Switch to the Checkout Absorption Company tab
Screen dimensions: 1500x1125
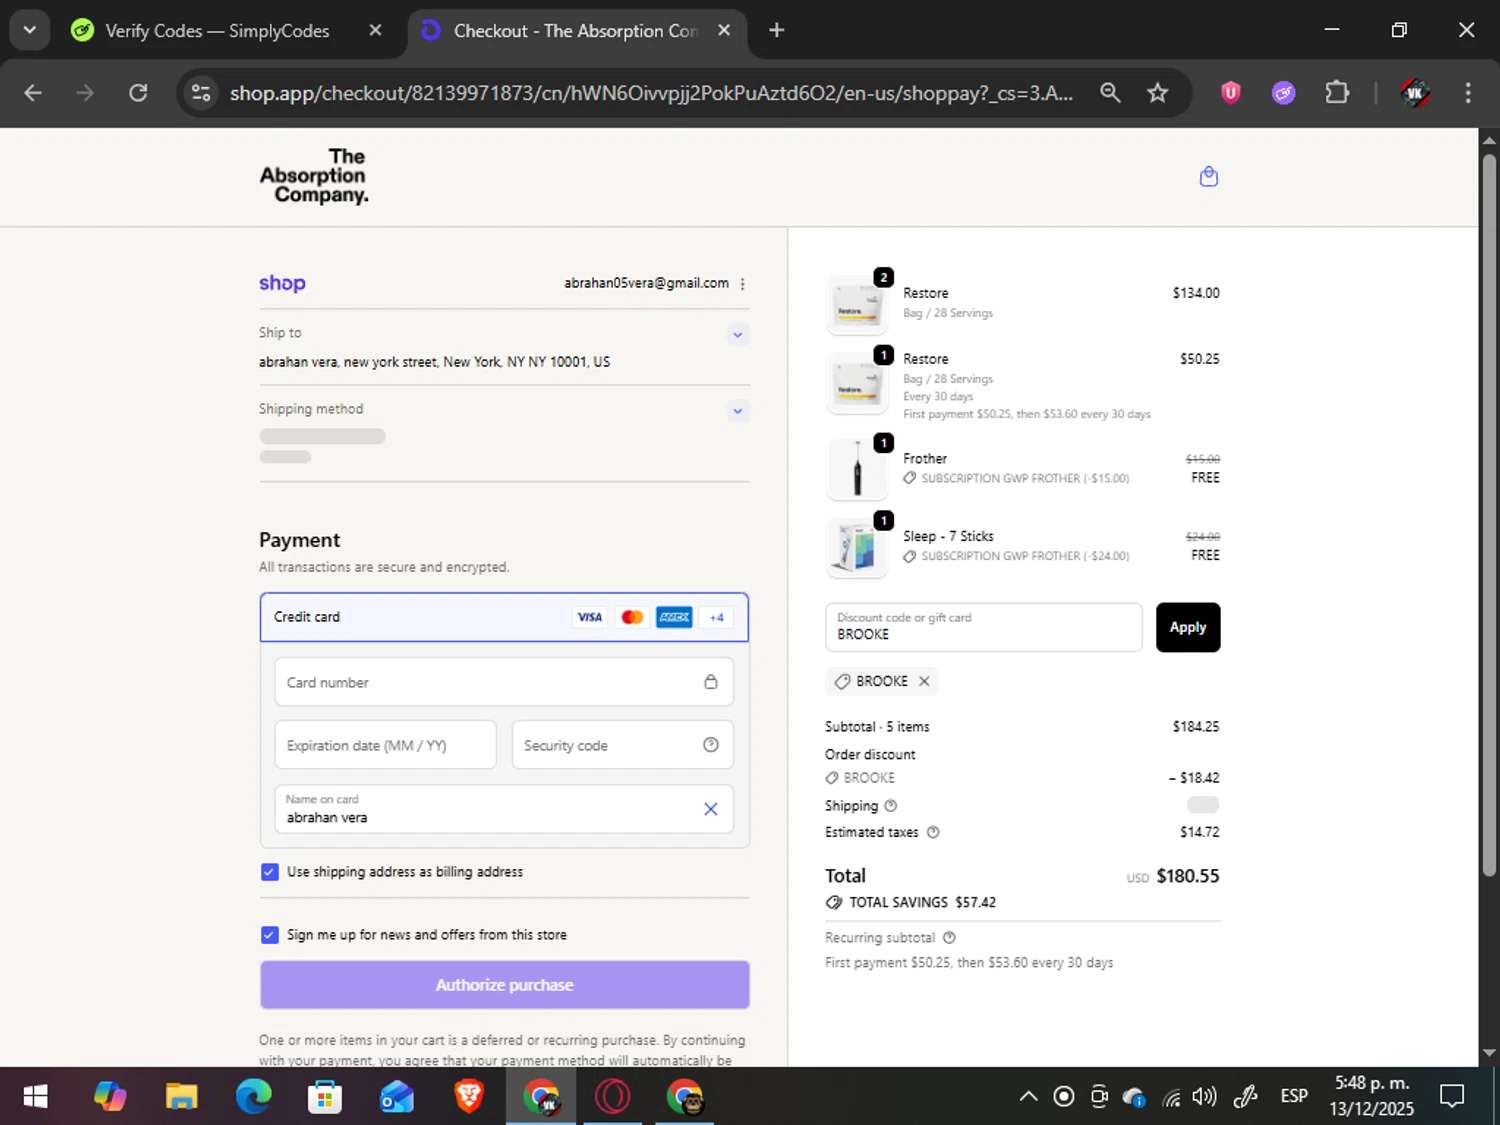point(577,31)
